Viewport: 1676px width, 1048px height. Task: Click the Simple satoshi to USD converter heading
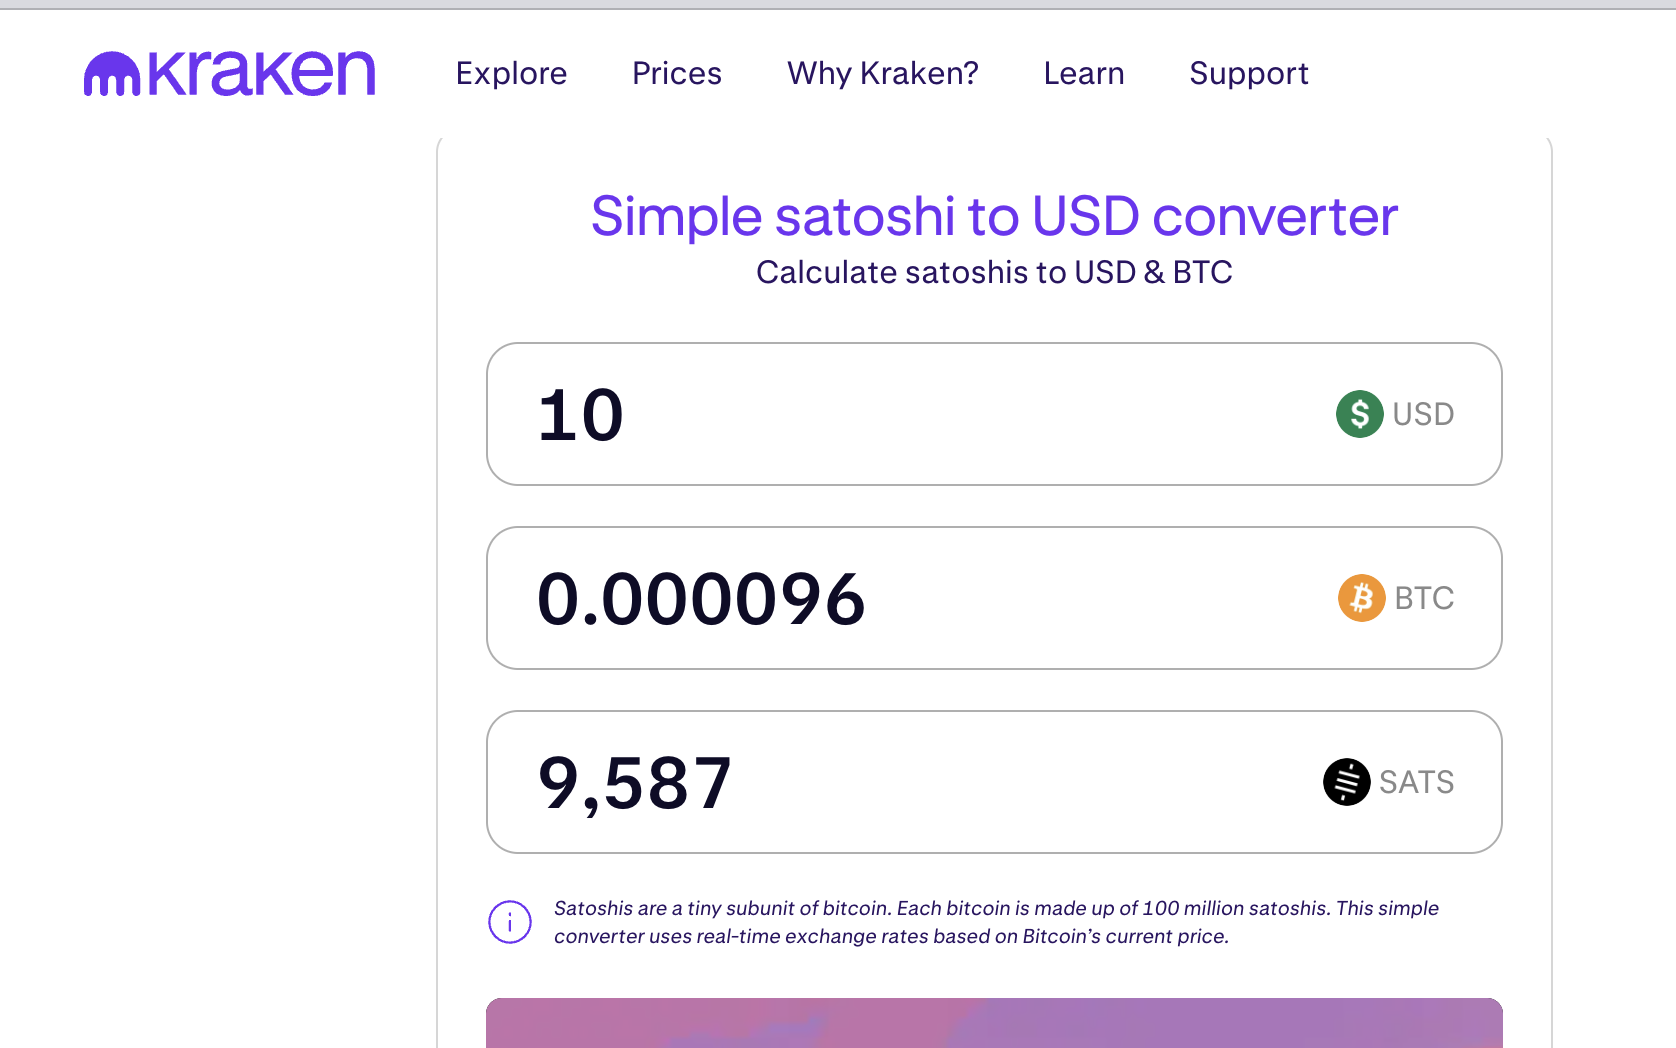point(994,216)
